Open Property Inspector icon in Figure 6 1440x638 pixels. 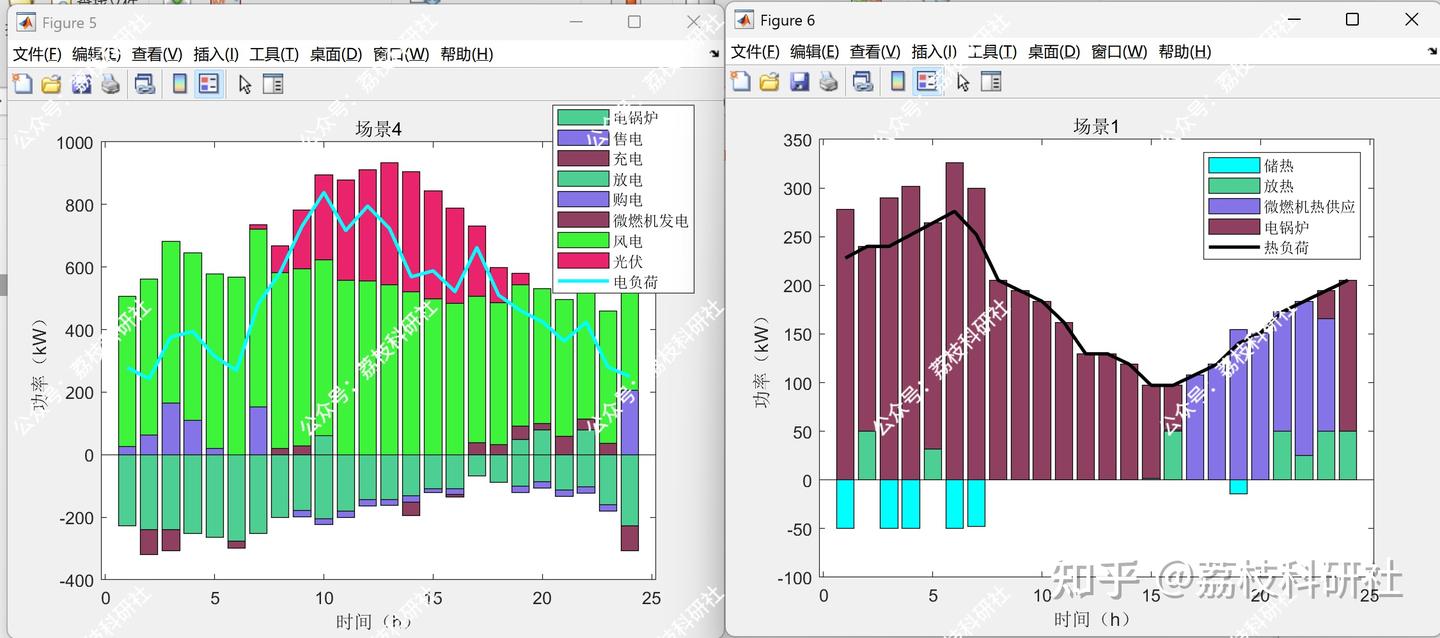coord(991,82)
